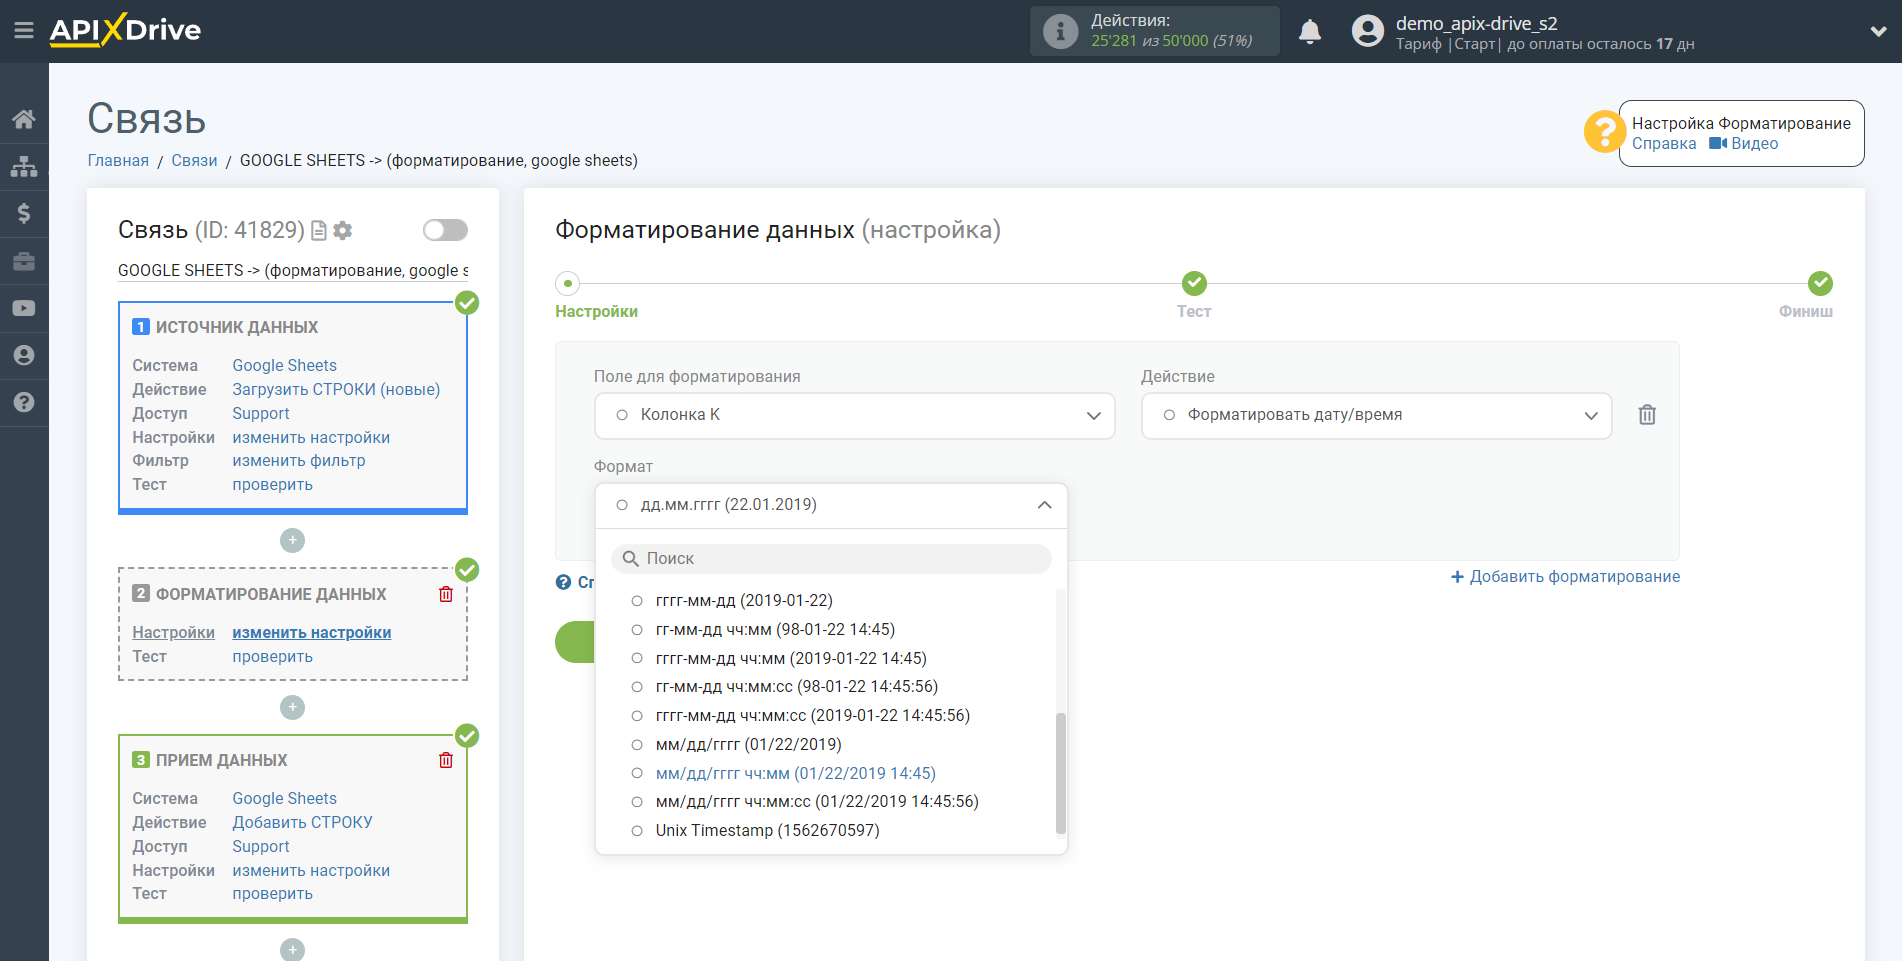Expand the account menu chevron
1902x961 pixels.
click(1878, 32)
